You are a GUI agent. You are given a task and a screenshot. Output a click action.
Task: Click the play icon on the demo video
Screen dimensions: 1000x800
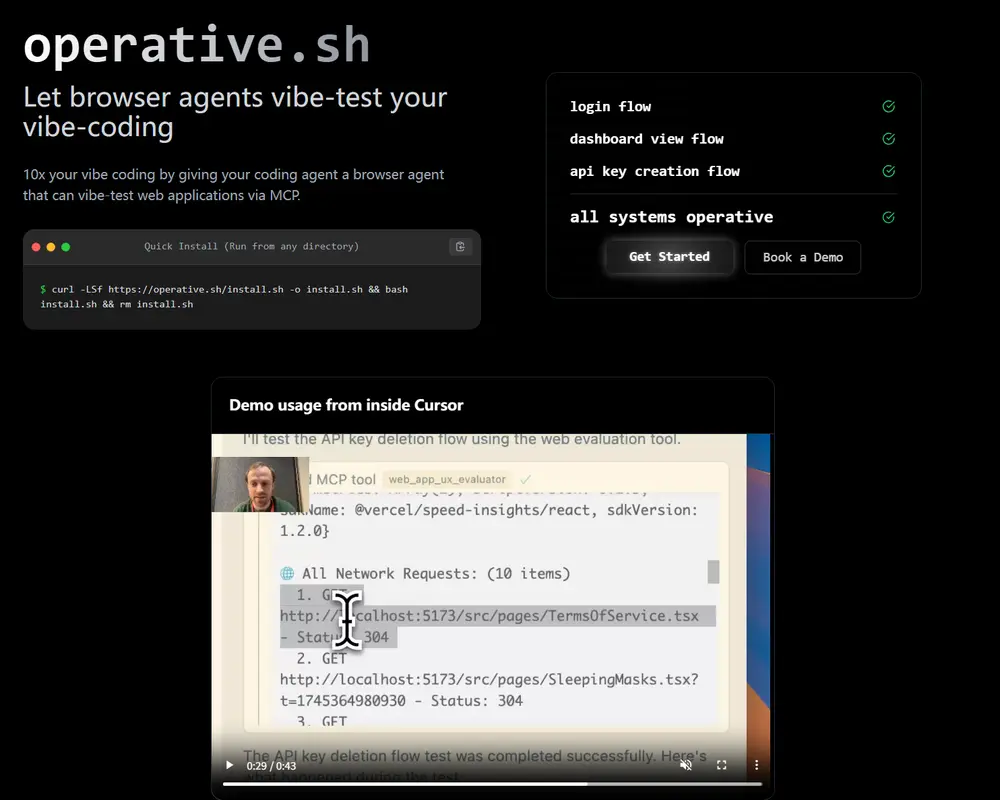click(x=228, y=764)
